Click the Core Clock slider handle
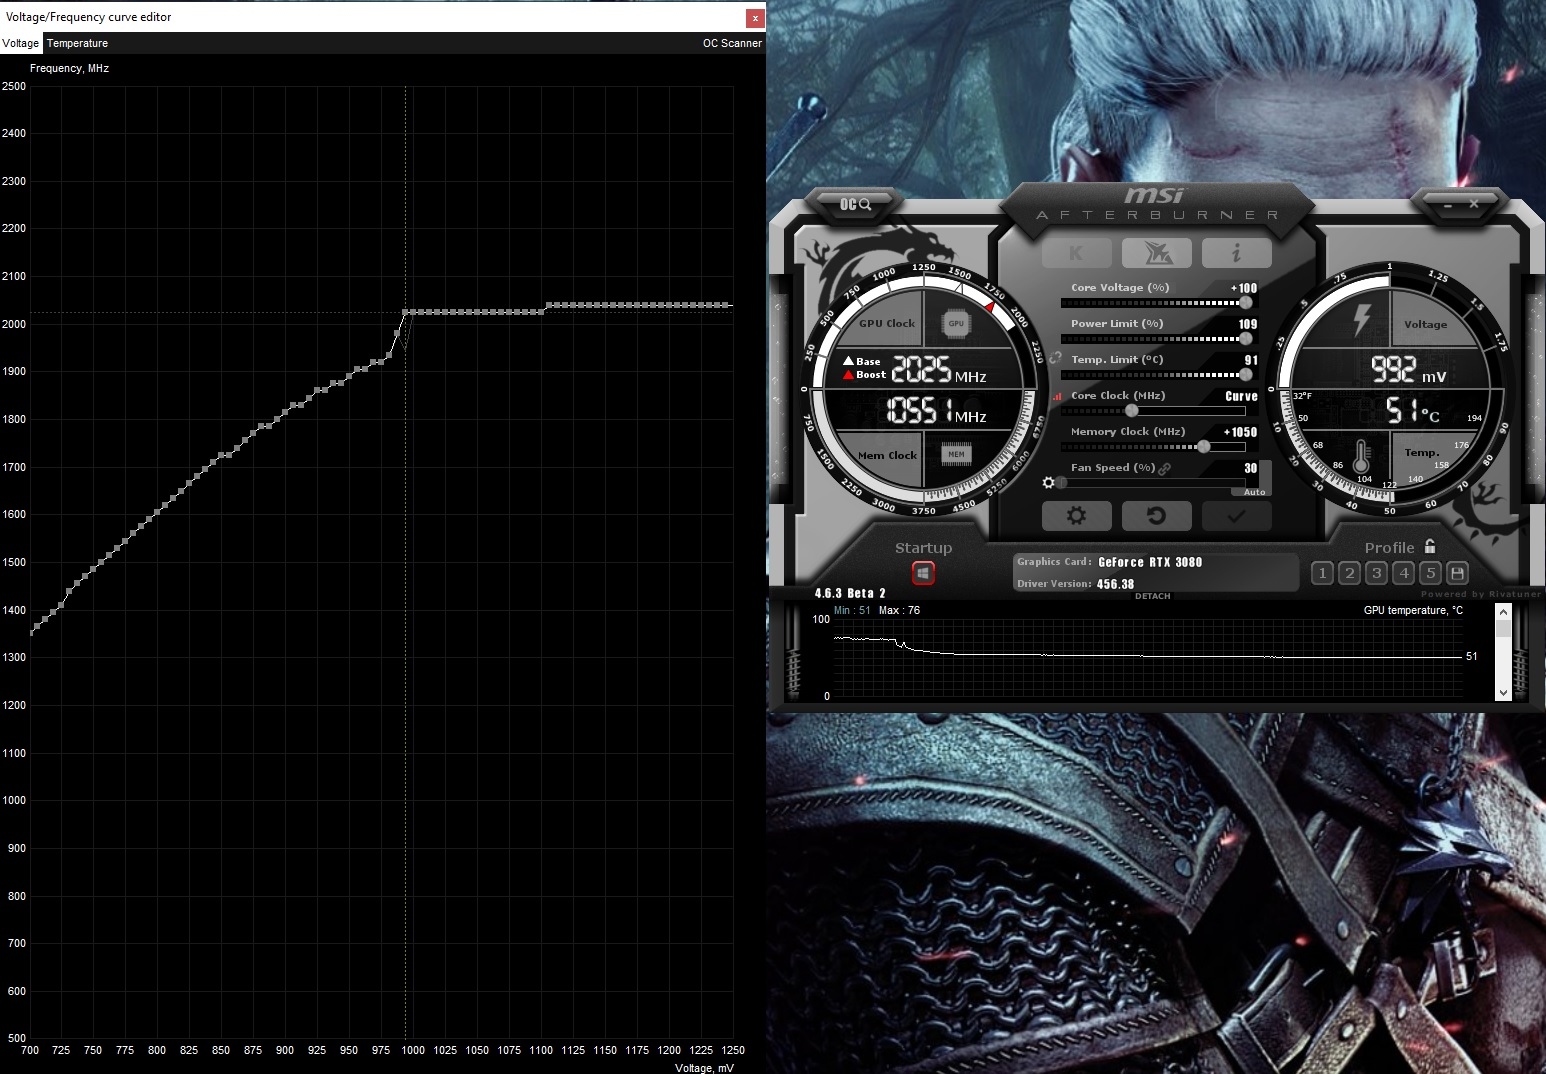This screenshot has height=1074, width=1546. (1131, 410)
